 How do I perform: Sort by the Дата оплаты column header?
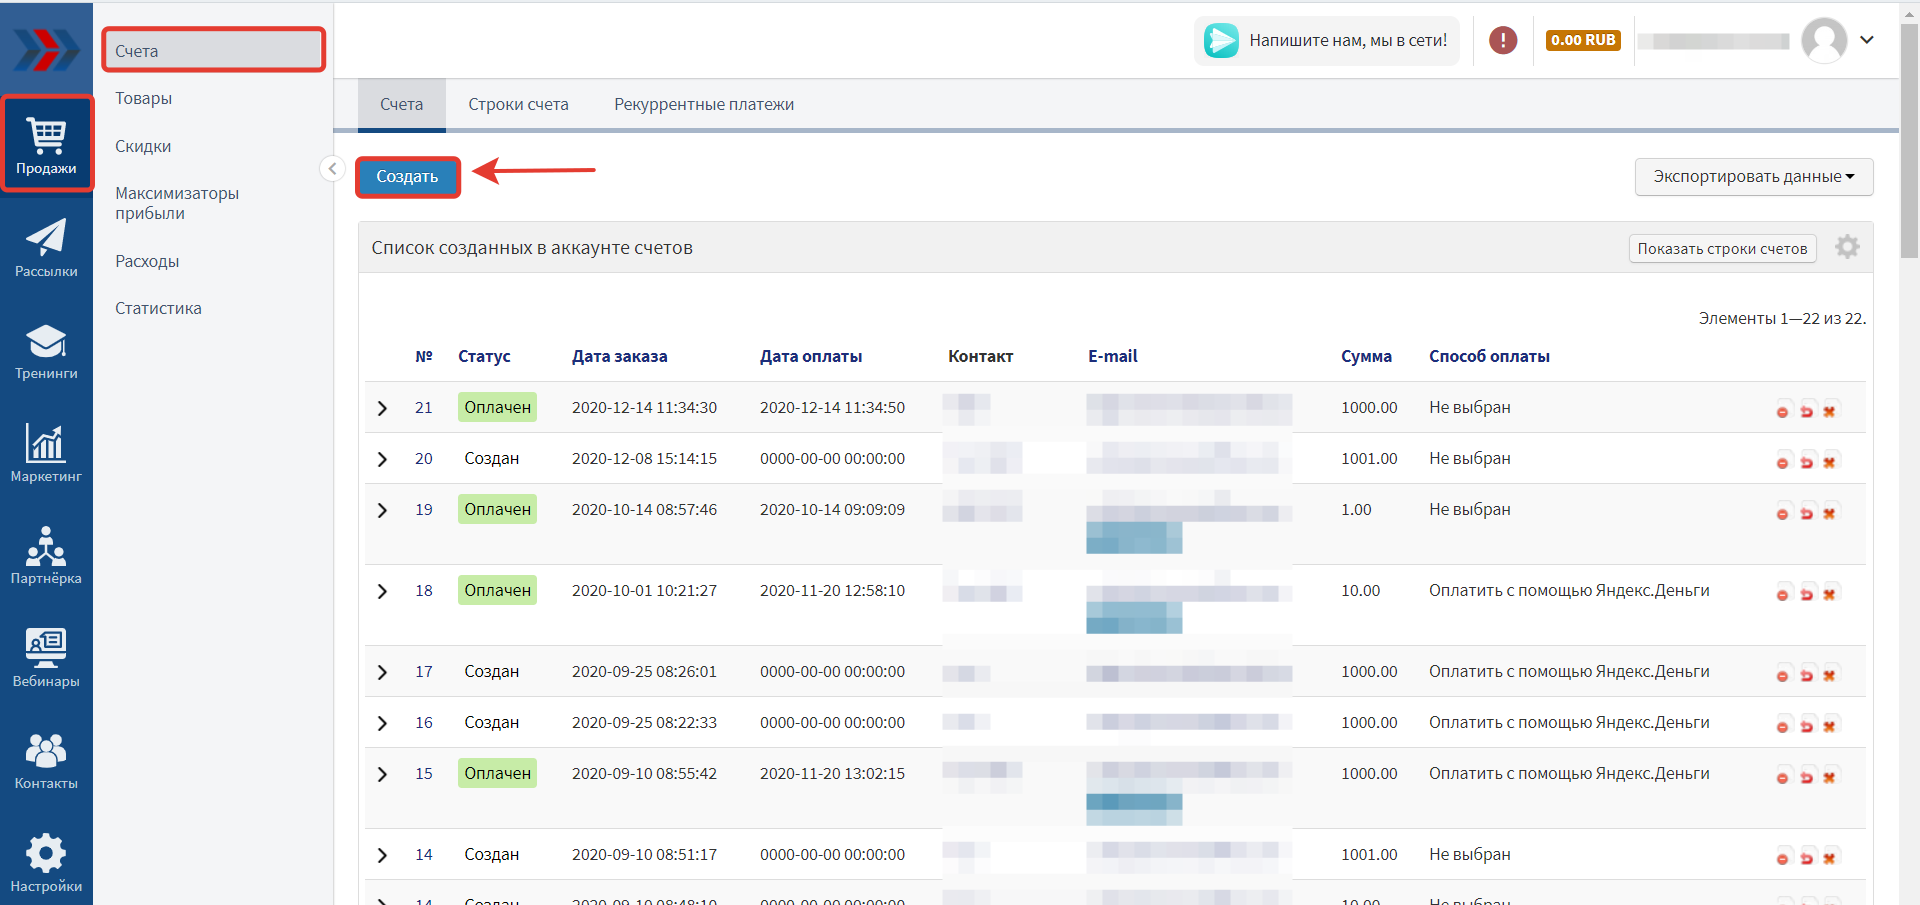point(811,356)
